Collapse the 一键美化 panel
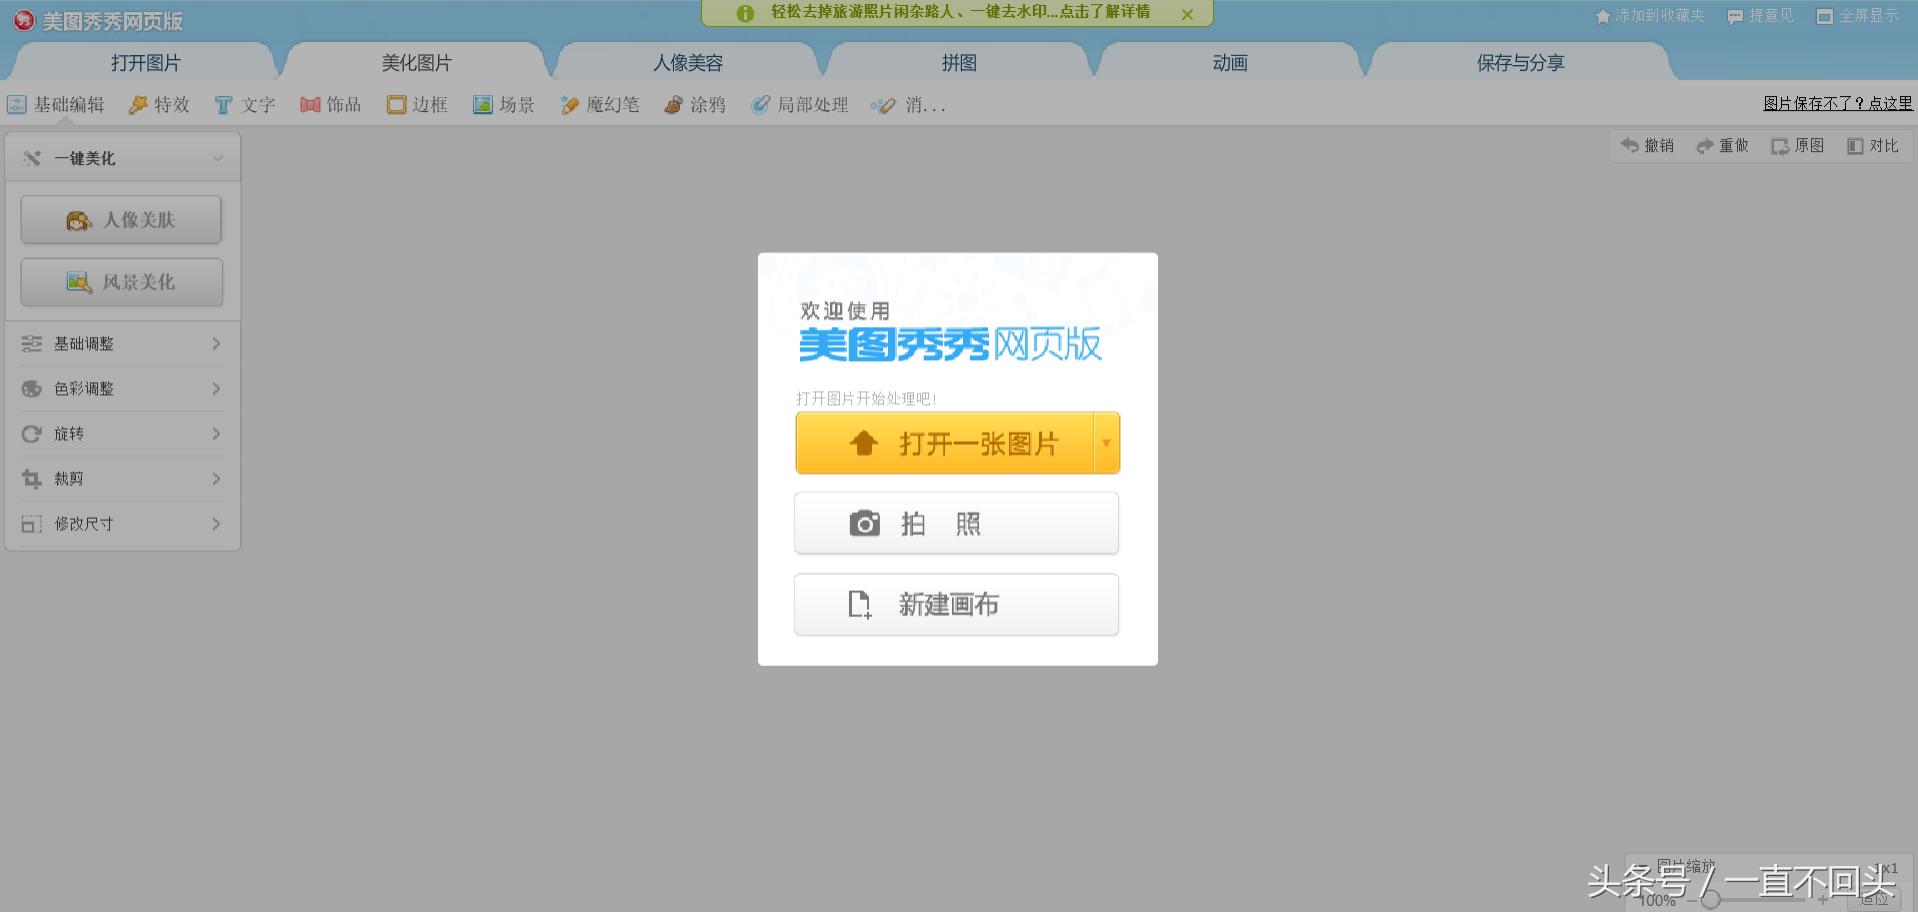The width and height of the screenshot is (1918, 912). pos(217,158)
